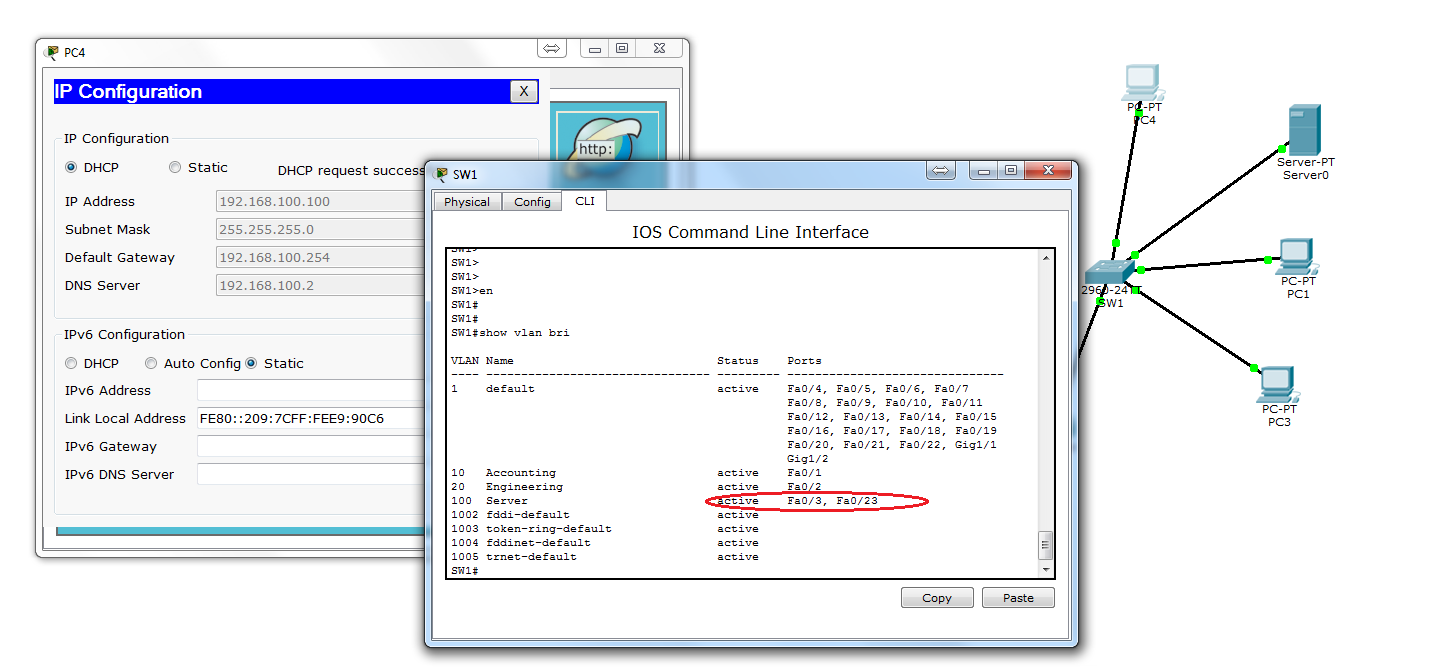Select the IPv4 DHCP radio button
Image resolution: width=1439 pixels, height=669 pixels.
[71, 167]
